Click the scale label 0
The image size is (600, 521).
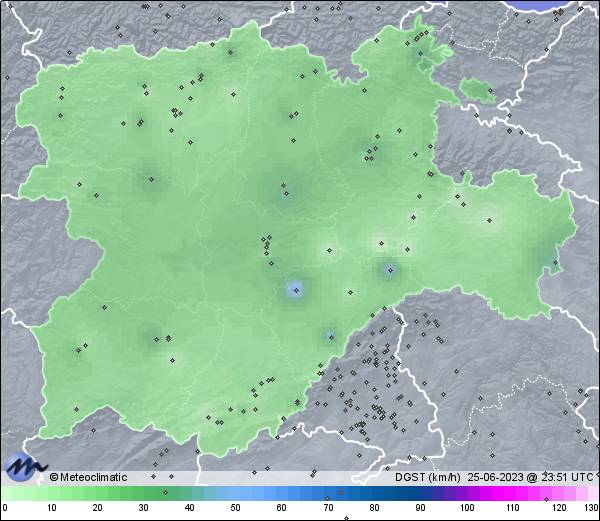pos(4,508)
